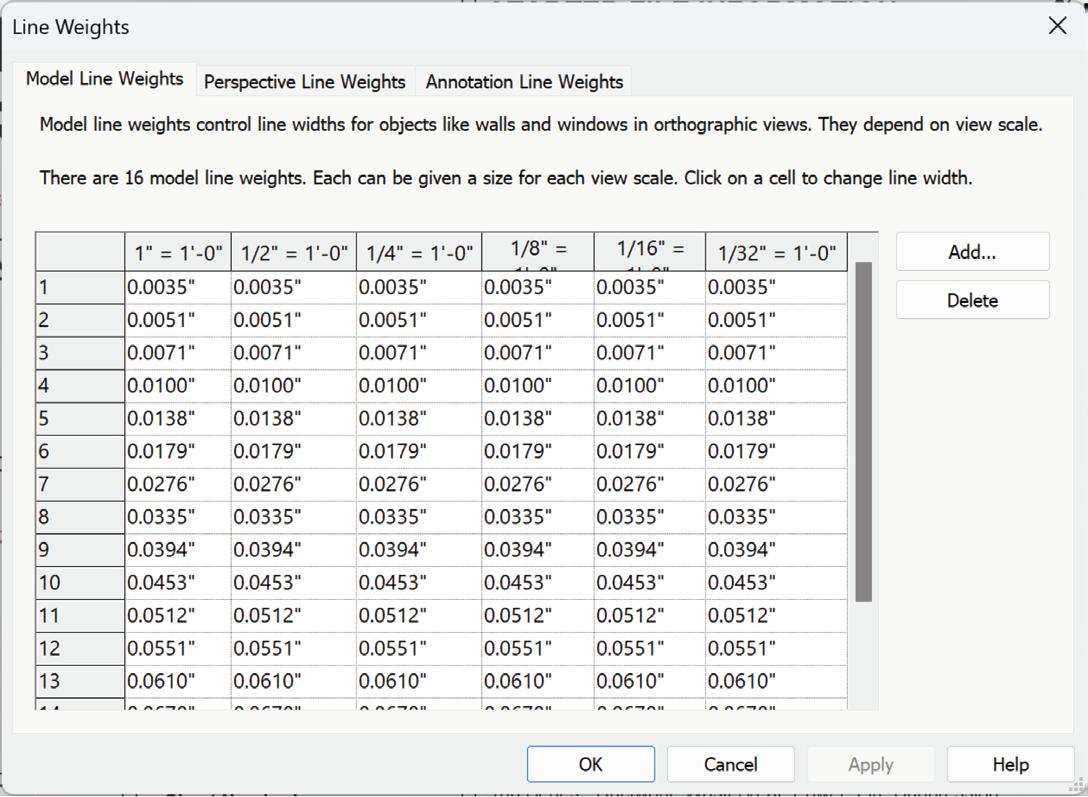Edit 0.0512" cell in 1/2" = 1'-0" column
The height and width of the screenshot is (797, 1088).
(x=294, y=616)
